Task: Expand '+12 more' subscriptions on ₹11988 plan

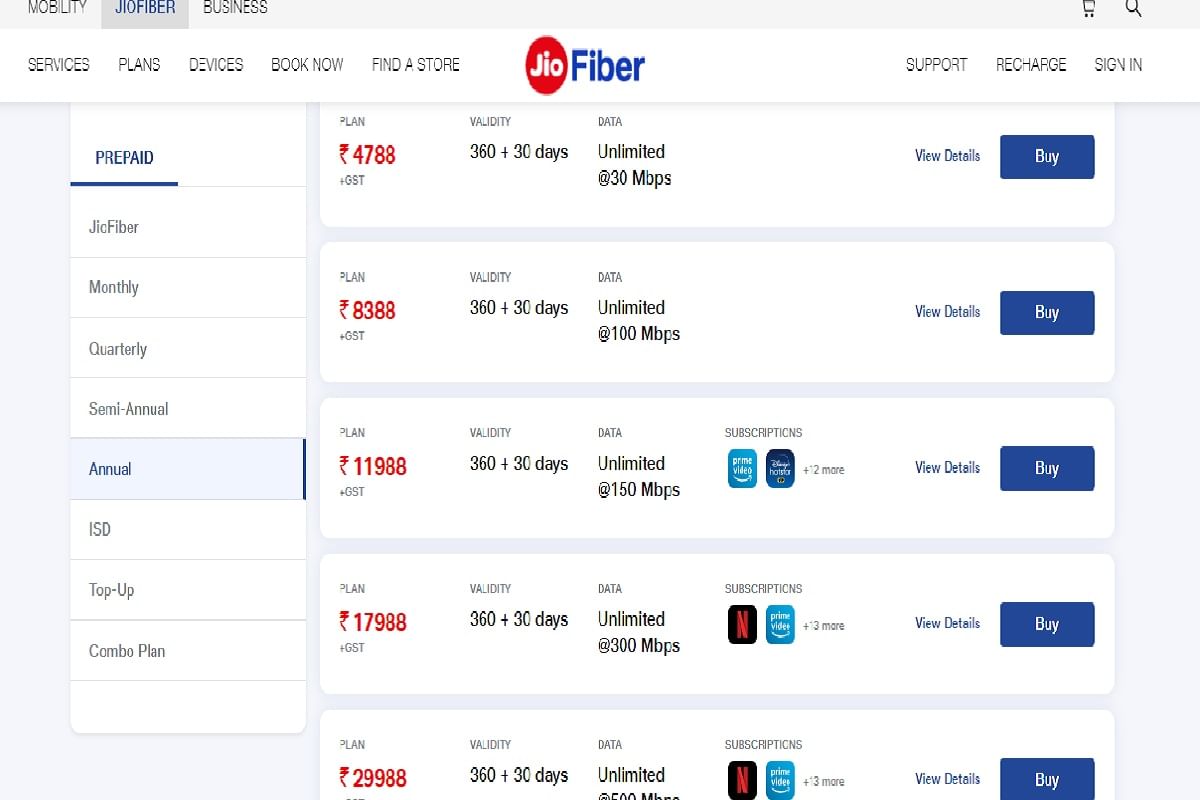Action: pyautogui.click(x=824, y=468)
